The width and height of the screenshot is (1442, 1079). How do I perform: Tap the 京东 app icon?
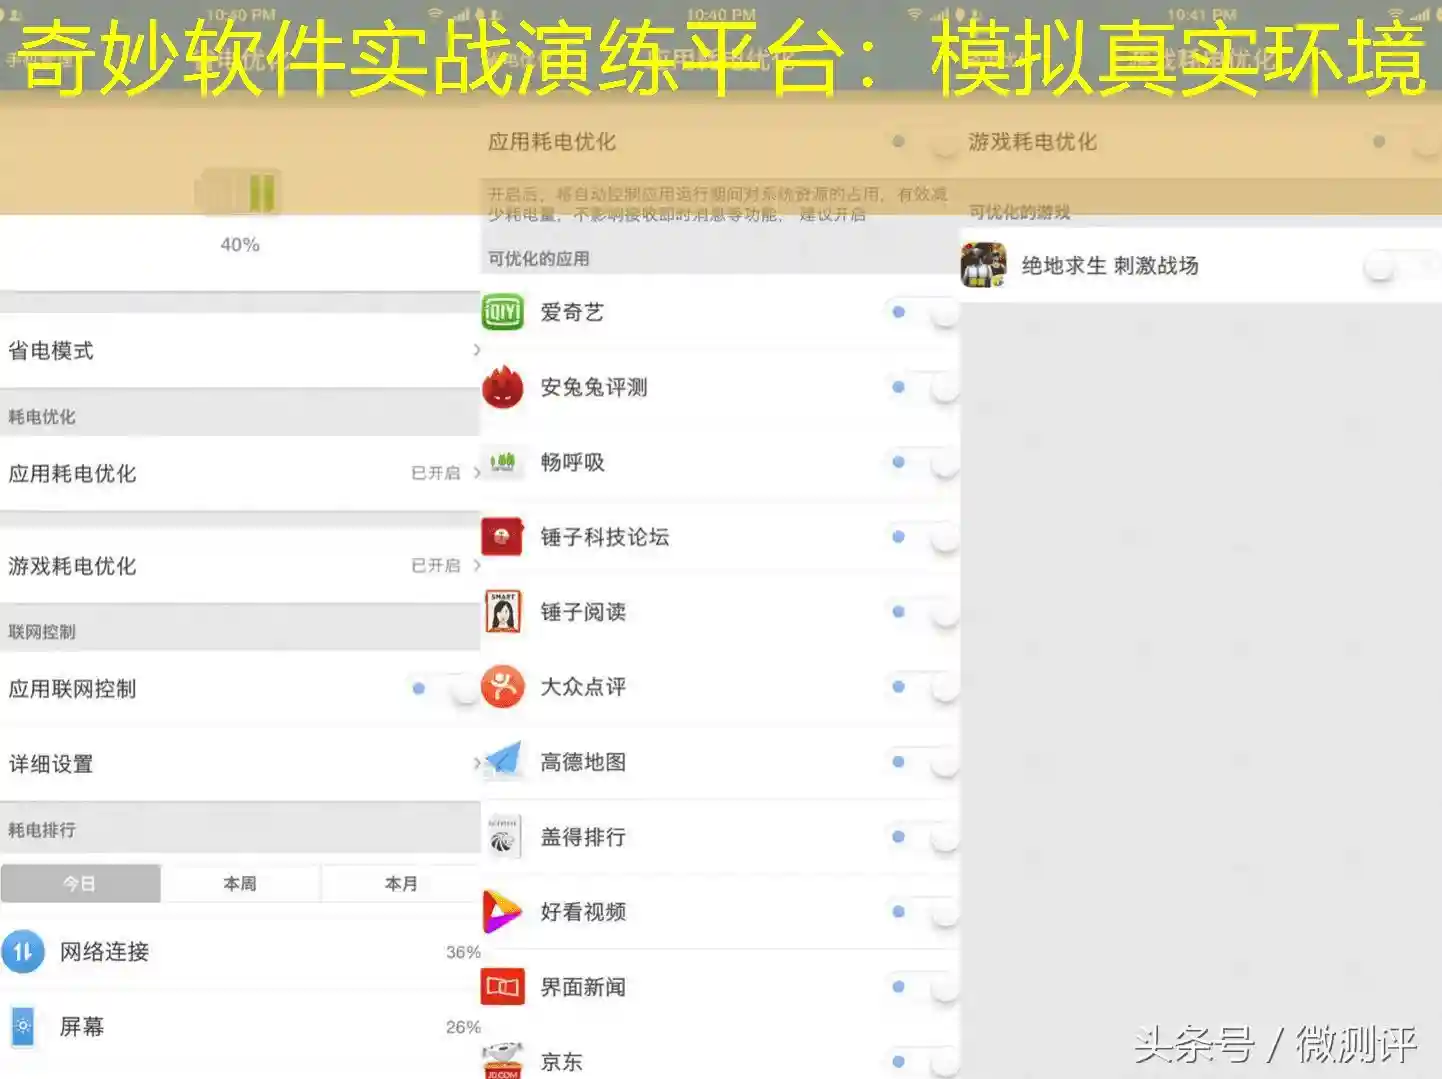point(503,1060)
